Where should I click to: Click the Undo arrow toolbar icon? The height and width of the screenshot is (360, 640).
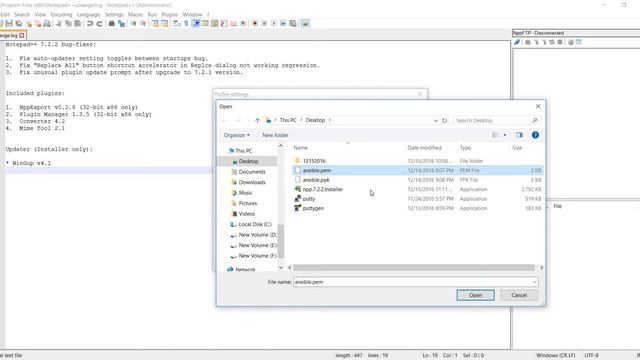90,24
